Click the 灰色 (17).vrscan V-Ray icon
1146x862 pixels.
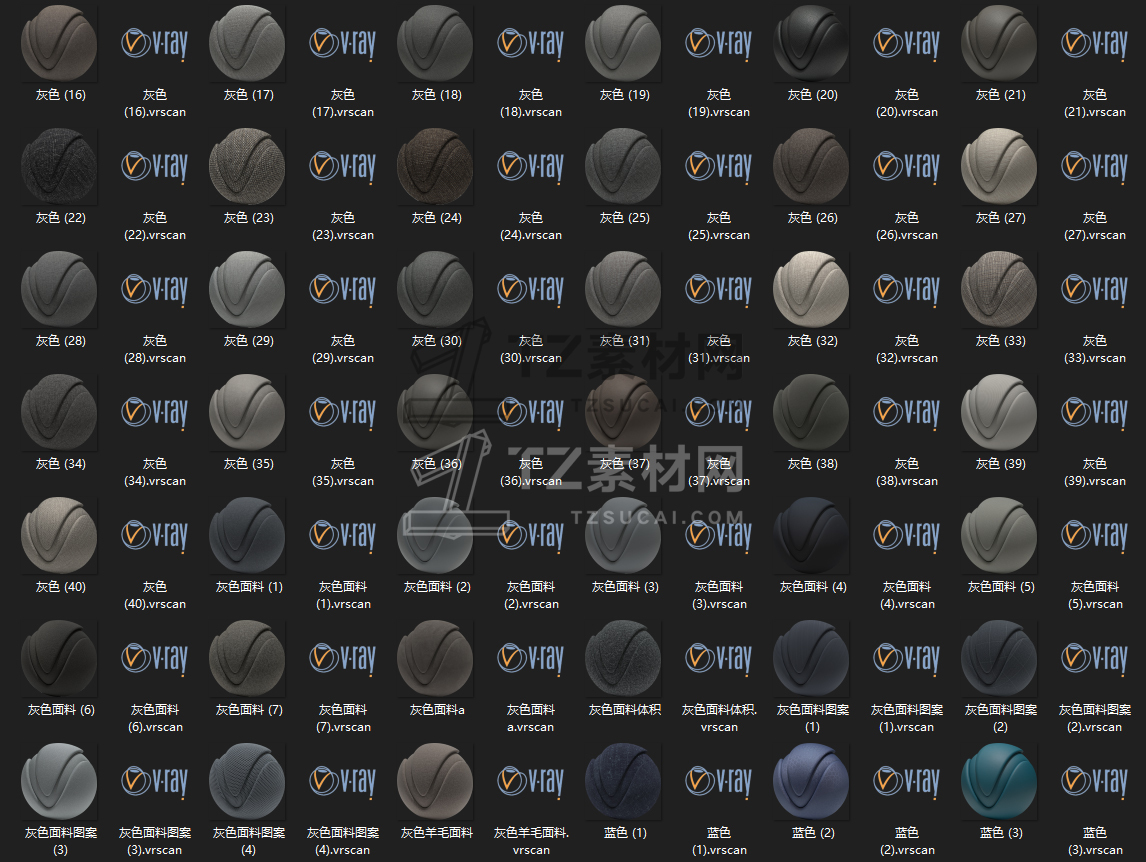point(342,43)
